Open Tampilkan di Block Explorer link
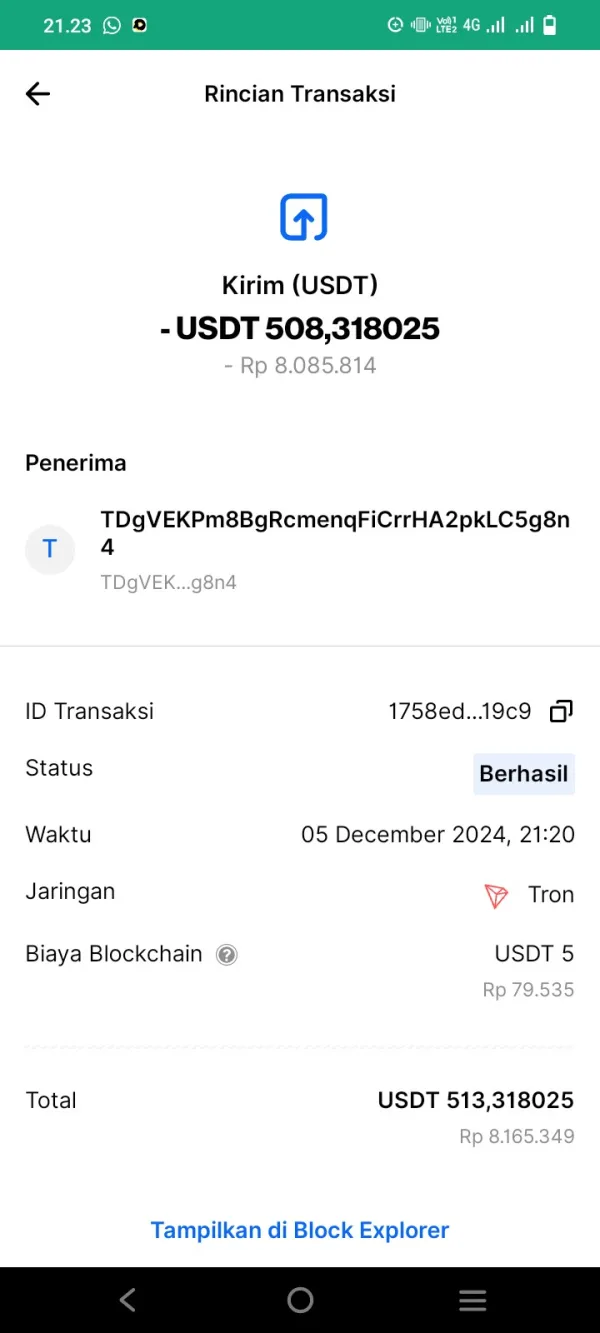The height and width of the screenshot is (1333, 600). click(x=300, y=1230)
